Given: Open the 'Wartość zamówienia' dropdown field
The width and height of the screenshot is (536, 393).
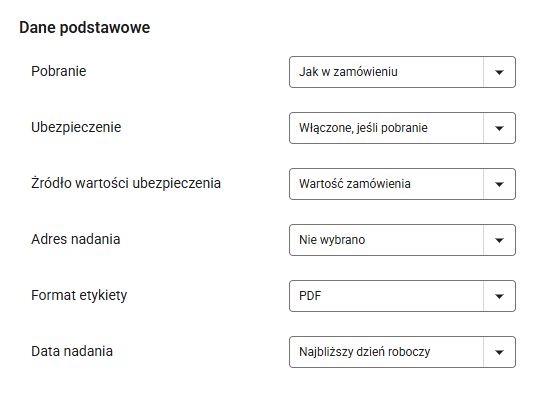Looking at the screenshot, I should tap(402, 184).
